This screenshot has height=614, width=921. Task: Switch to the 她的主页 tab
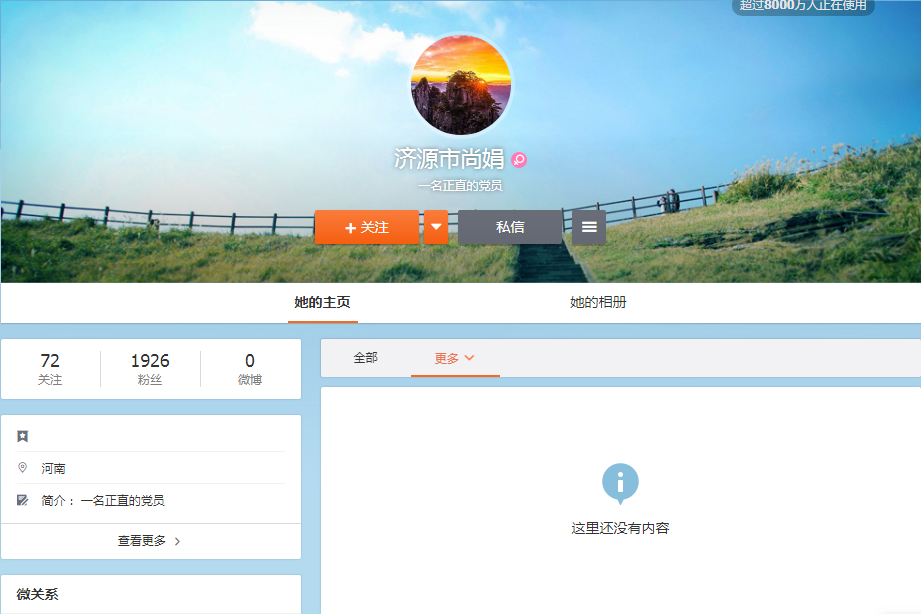coord(322,302)
